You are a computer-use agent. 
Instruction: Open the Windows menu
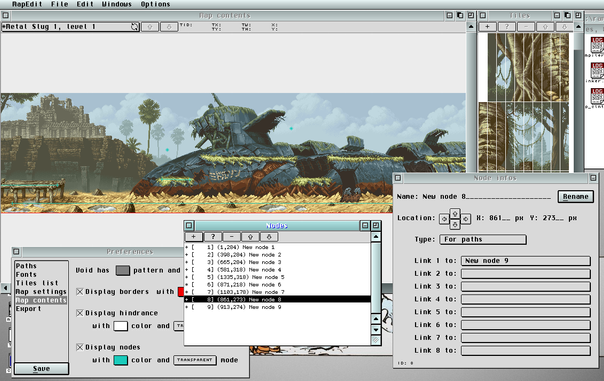click(x=116, y=4)
